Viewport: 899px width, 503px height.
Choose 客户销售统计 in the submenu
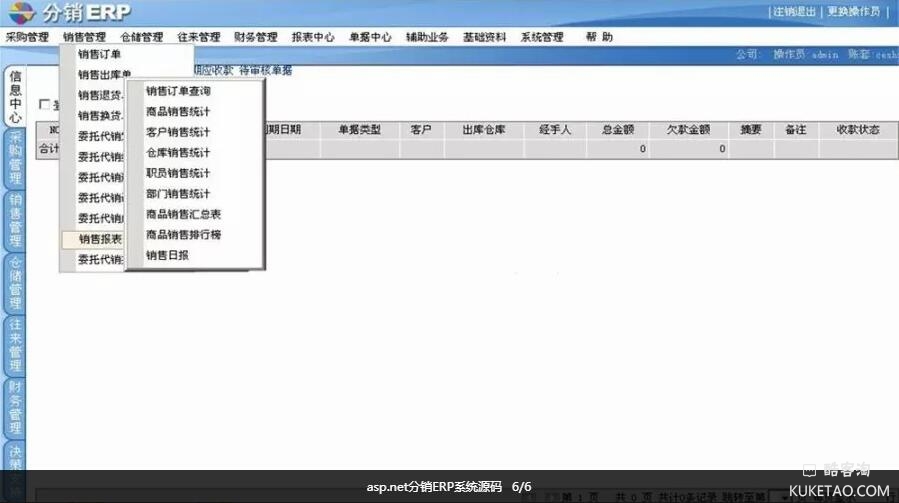click(178, 132)
